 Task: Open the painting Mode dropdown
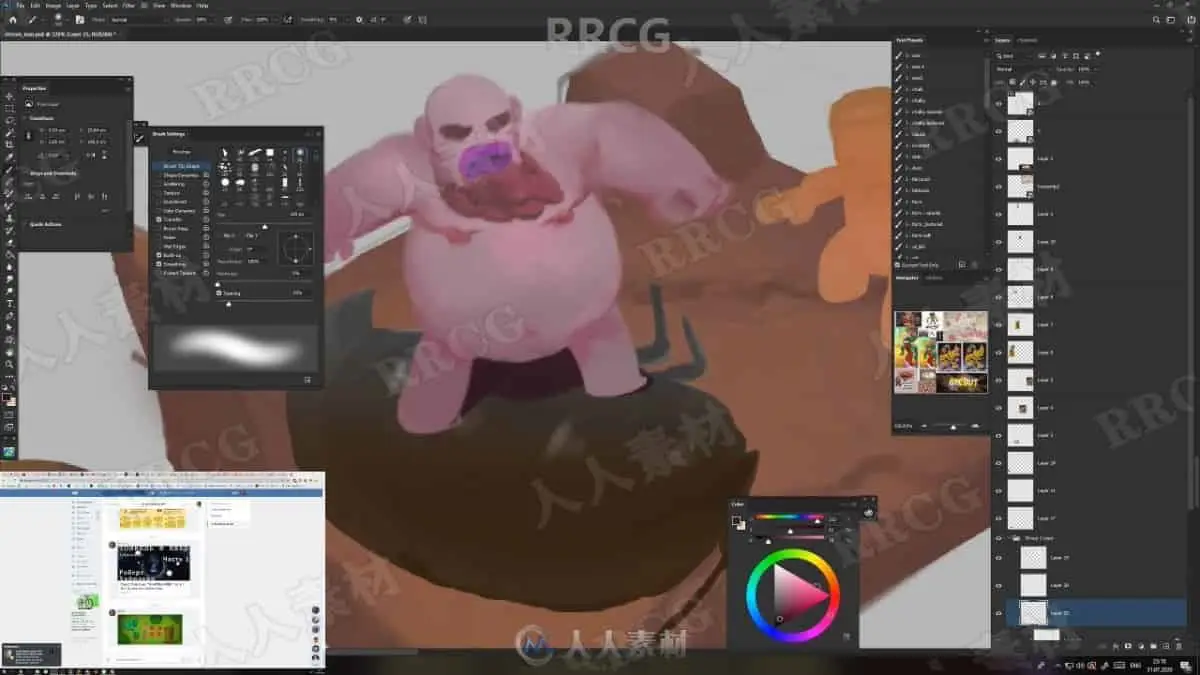click(140, 20)
